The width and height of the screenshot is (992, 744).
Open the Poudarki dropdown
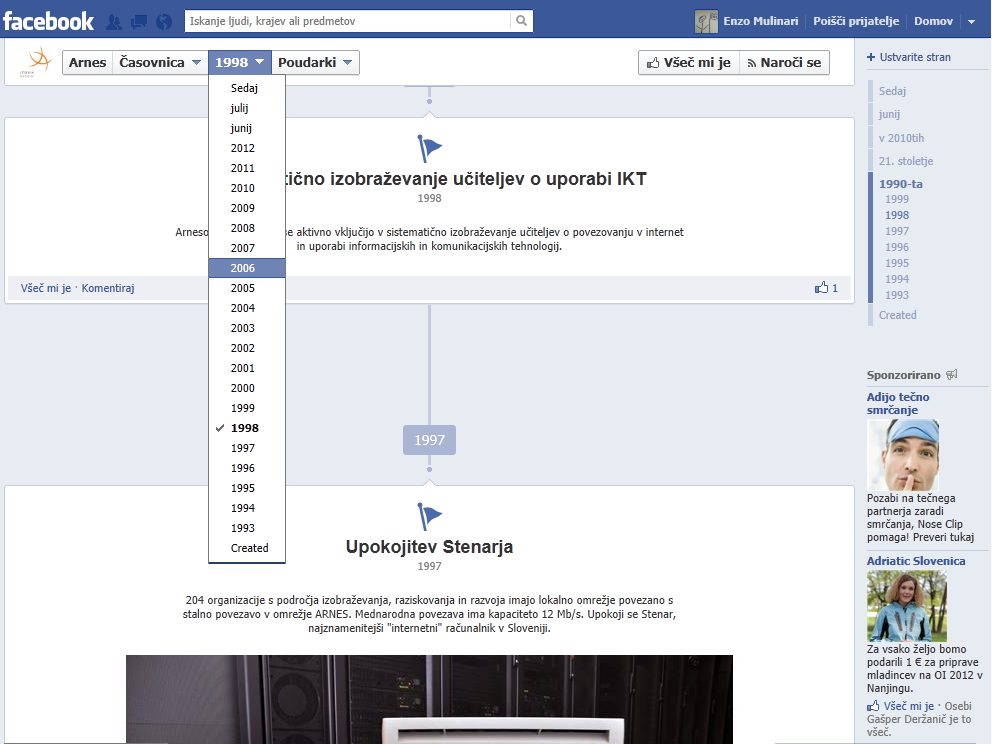coord(315,63)
